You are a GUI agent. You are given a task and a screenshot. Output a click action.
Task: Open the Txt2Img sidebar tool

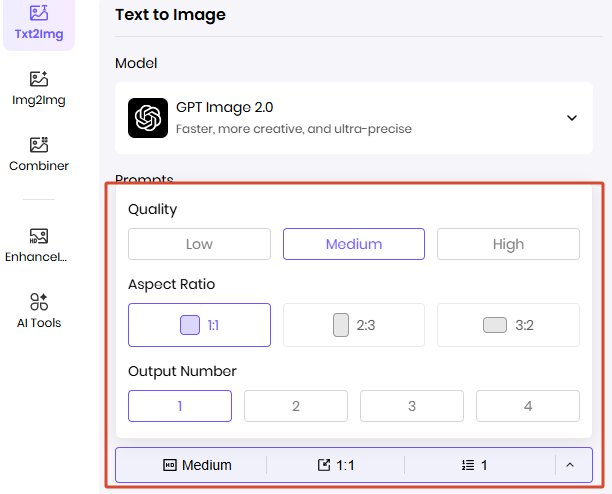pyautogui.click(x=39, y=23)
